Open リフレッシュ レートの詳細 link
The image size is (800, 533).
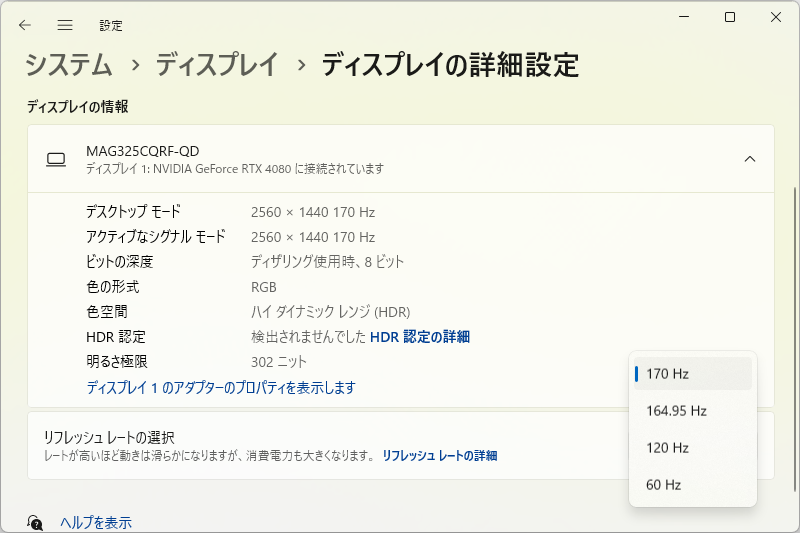coord(439,455)
